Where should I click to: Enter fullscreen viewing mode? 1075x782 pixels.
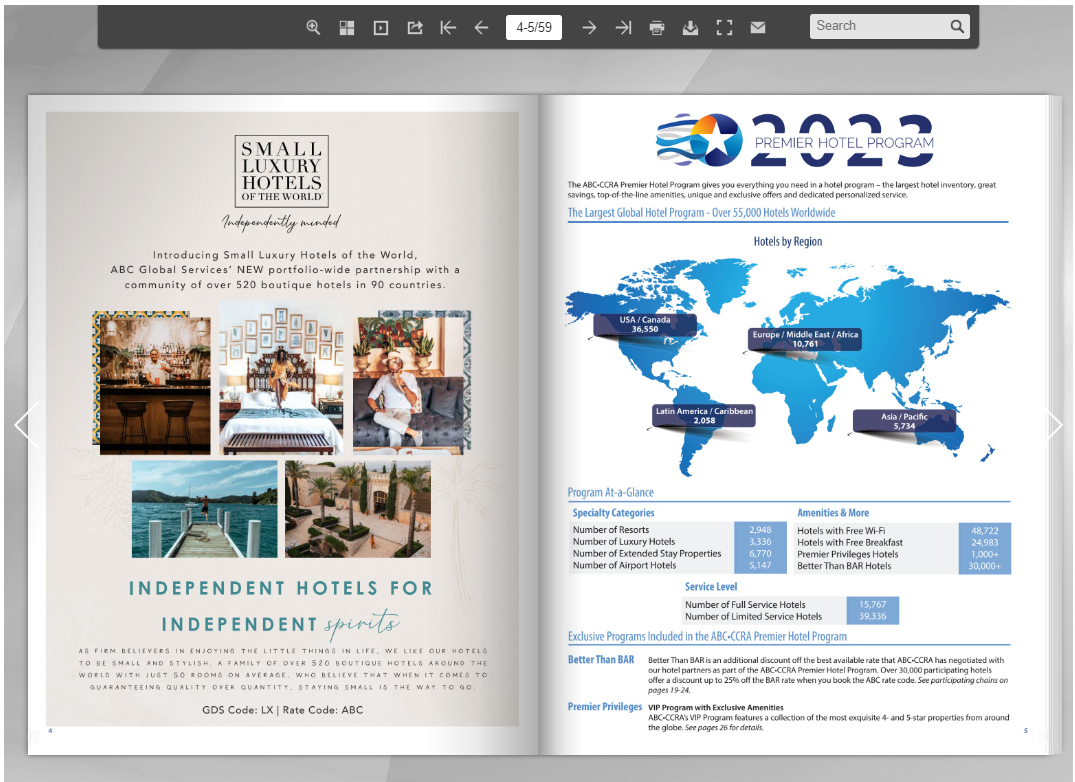(724, 27)
